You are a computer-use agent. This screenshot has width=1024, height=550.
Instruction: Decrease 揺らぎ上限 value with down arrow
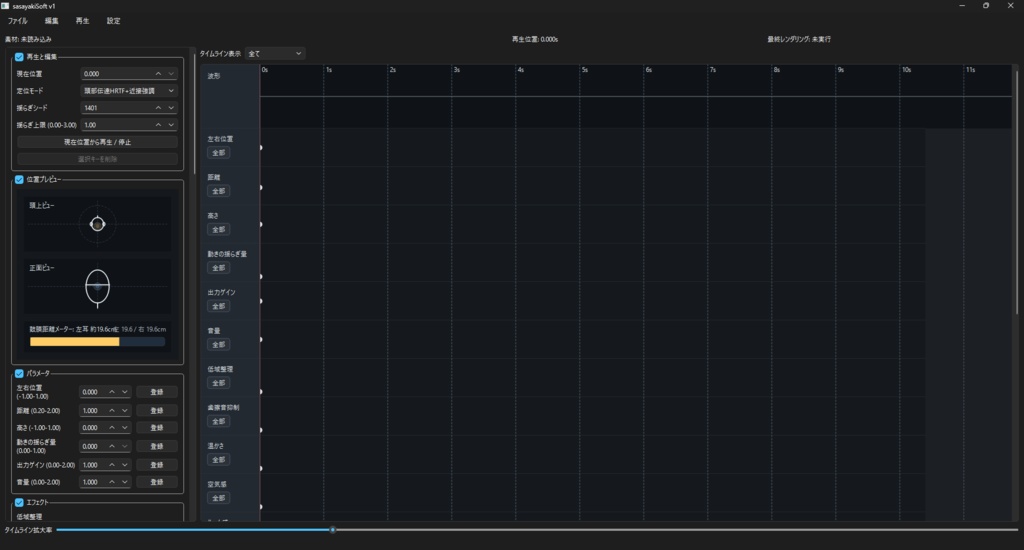(x=171, y=125)
